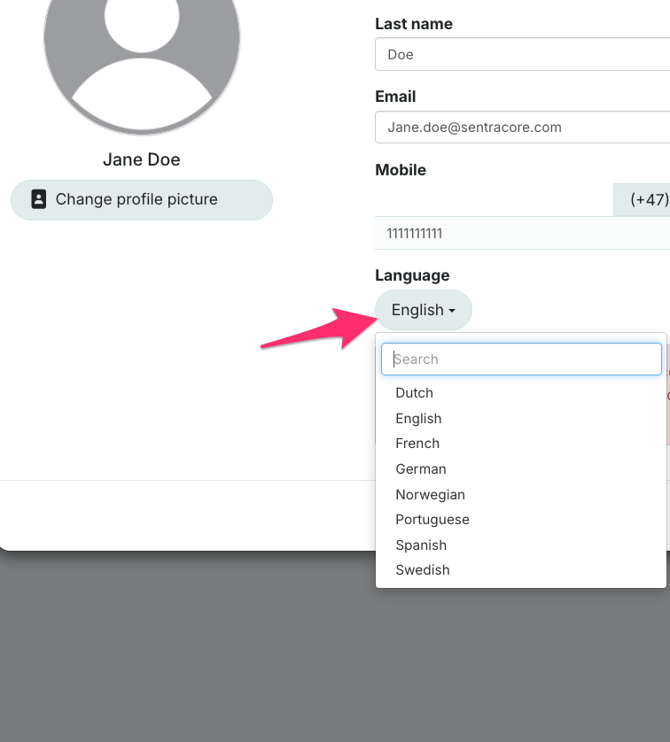
Task: Pick German in the dropdown list
Action: (420, 469)
